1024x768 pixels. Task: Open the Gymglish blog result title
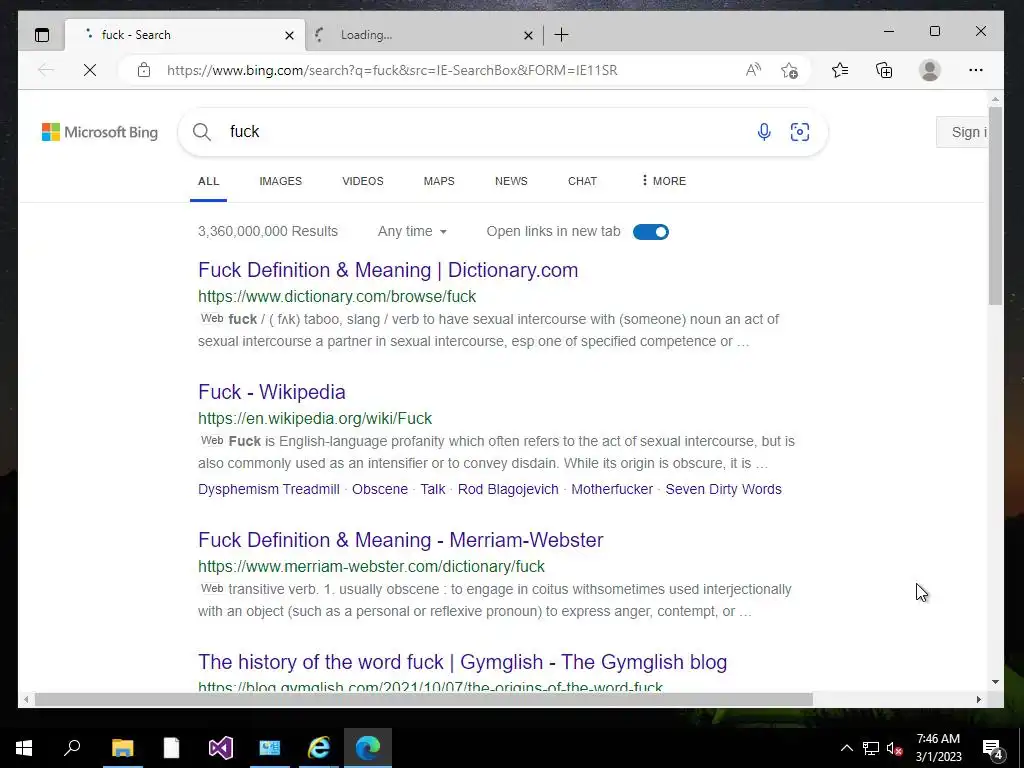(x=462, y=662)
